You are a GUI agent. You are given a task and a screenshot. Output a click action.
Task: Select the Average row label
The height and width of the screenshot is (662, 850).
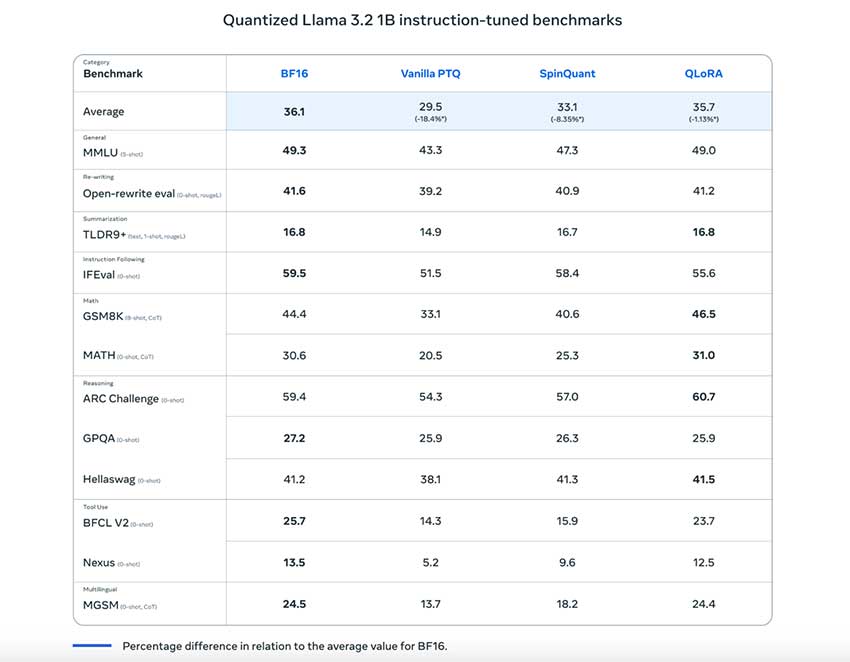tap(104, 112)
